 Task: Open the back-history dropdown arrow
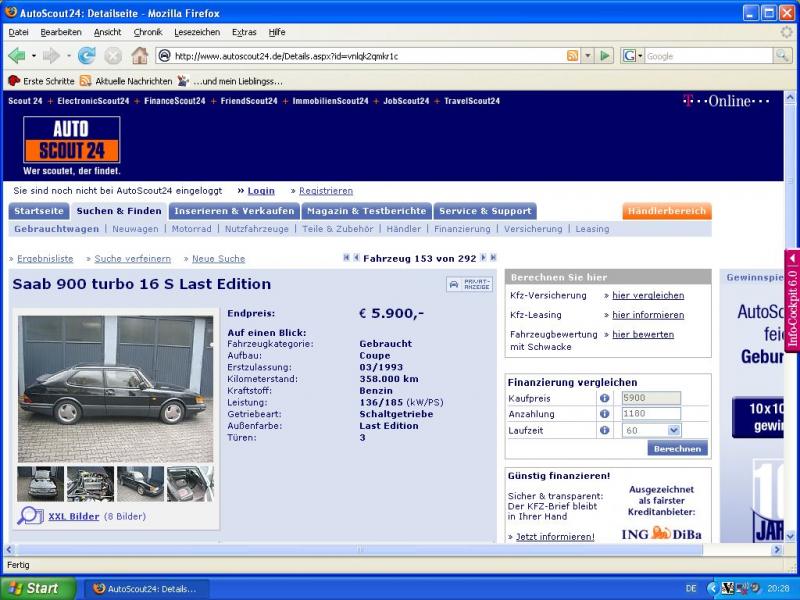point(34,56)
